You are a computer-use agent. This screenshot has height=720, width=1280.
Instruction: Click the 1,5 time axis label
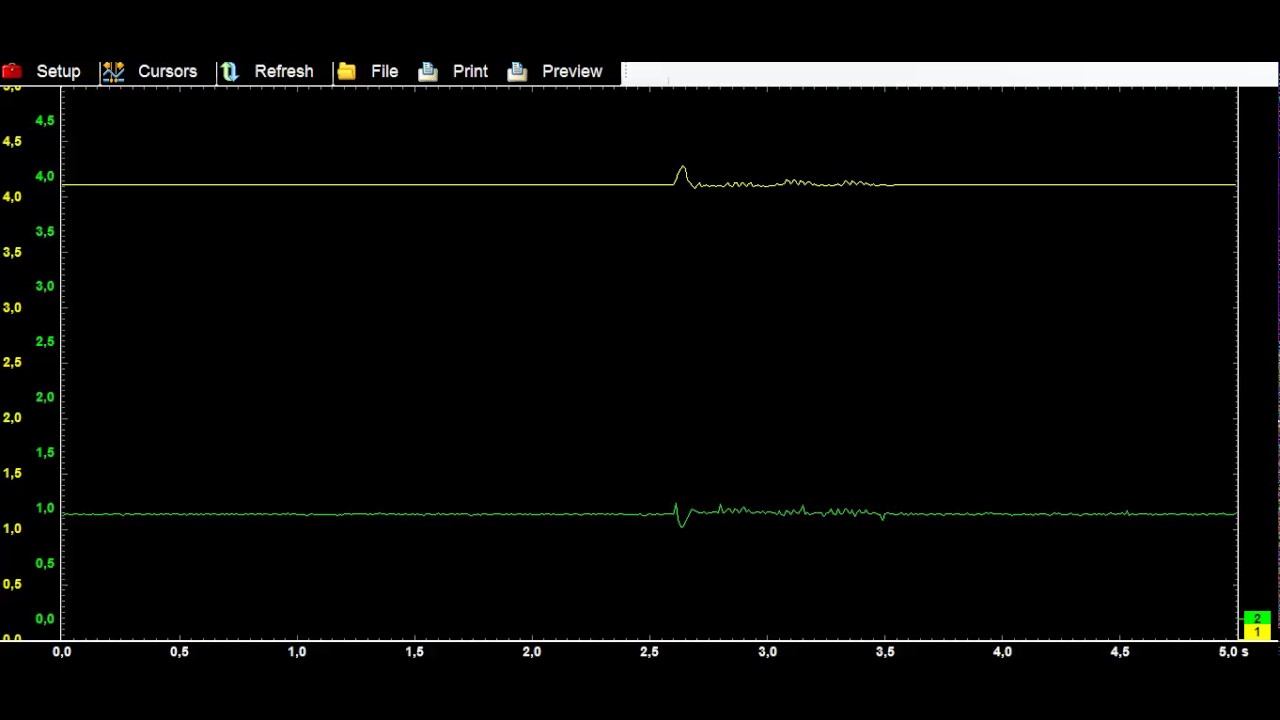click(x=414, y=652)
